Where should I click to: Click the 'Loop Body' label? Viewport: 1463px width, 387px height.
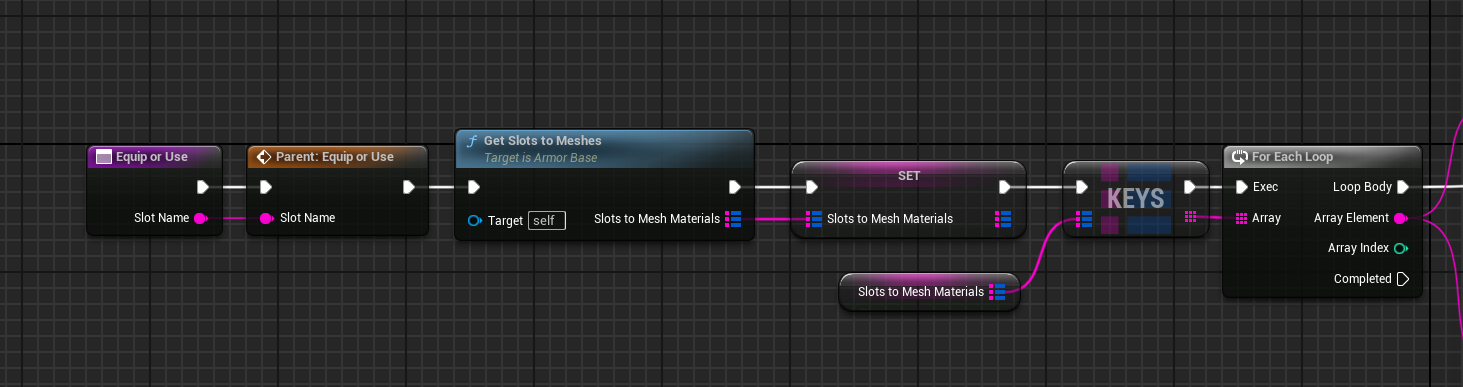point(1362,187)
